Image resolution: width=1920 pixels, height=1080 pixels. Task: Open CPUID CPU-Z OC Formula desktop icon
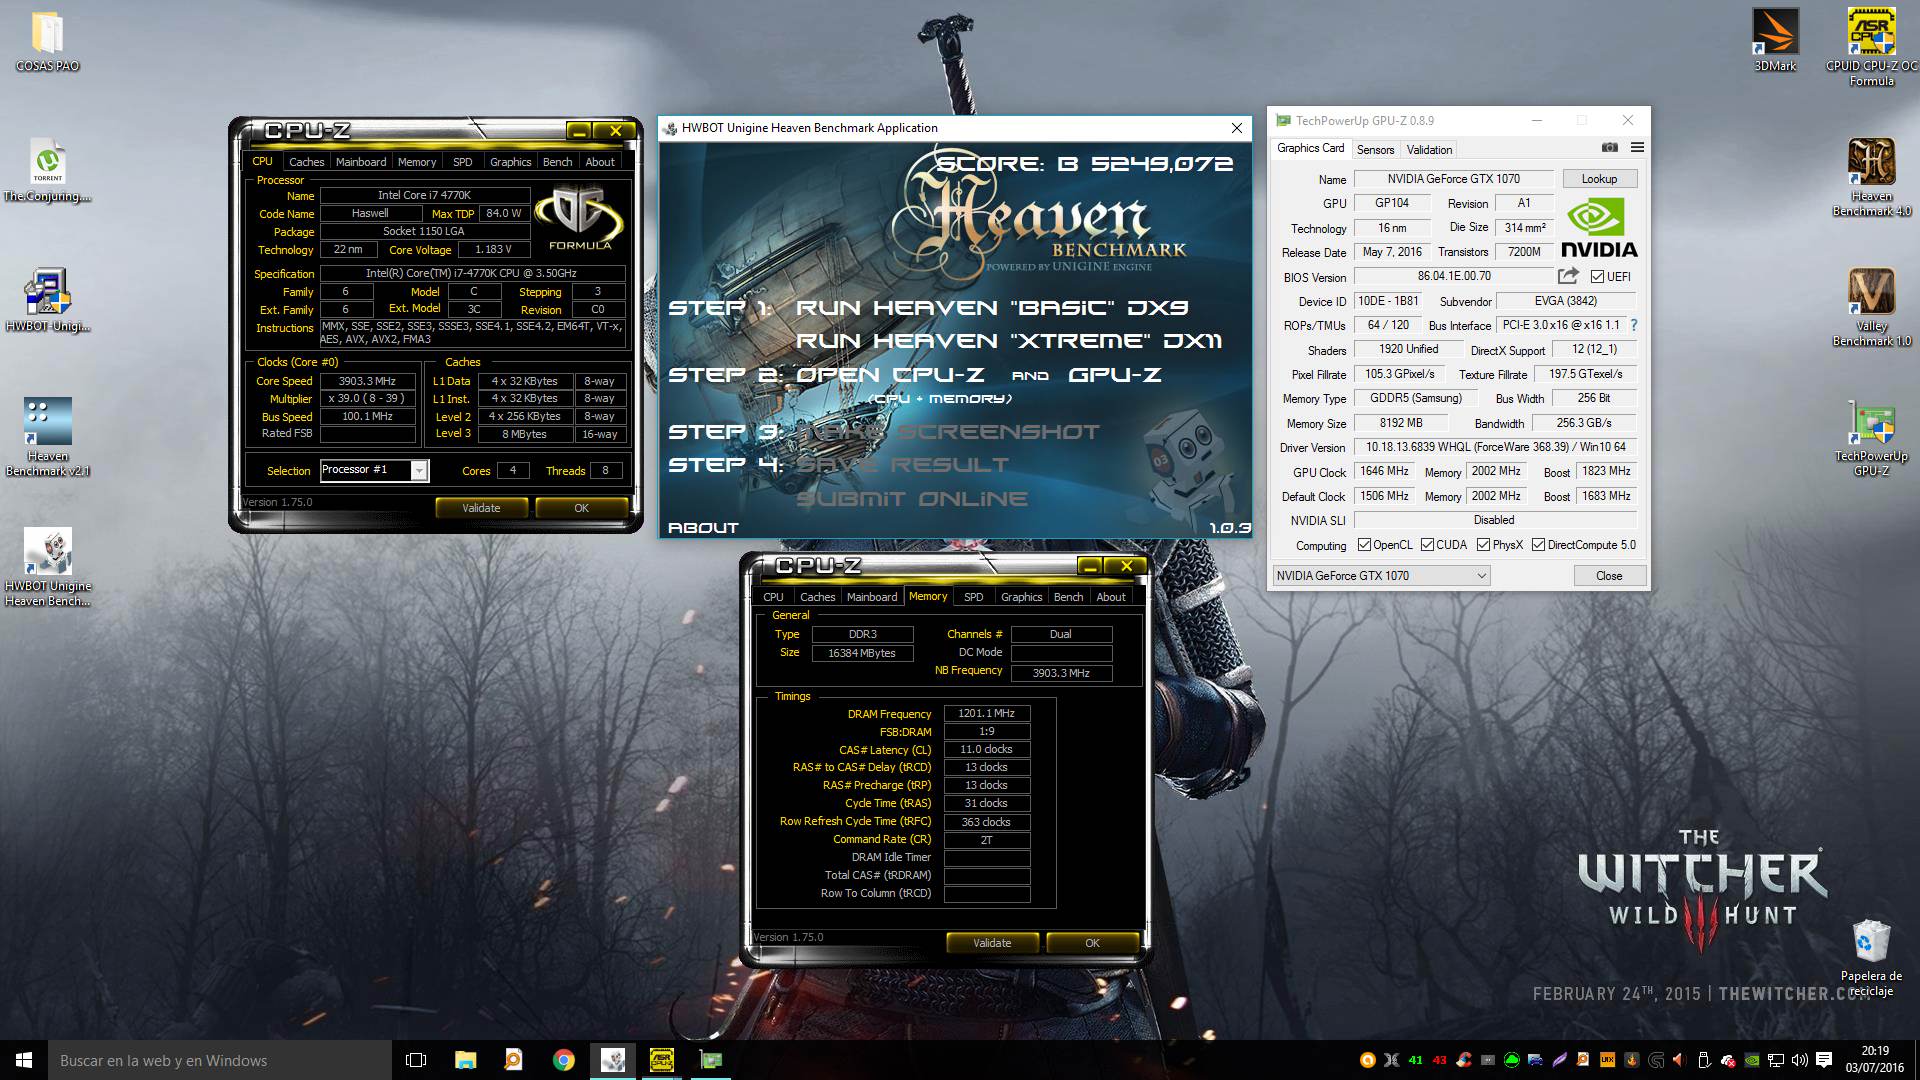pos(1871,45)
